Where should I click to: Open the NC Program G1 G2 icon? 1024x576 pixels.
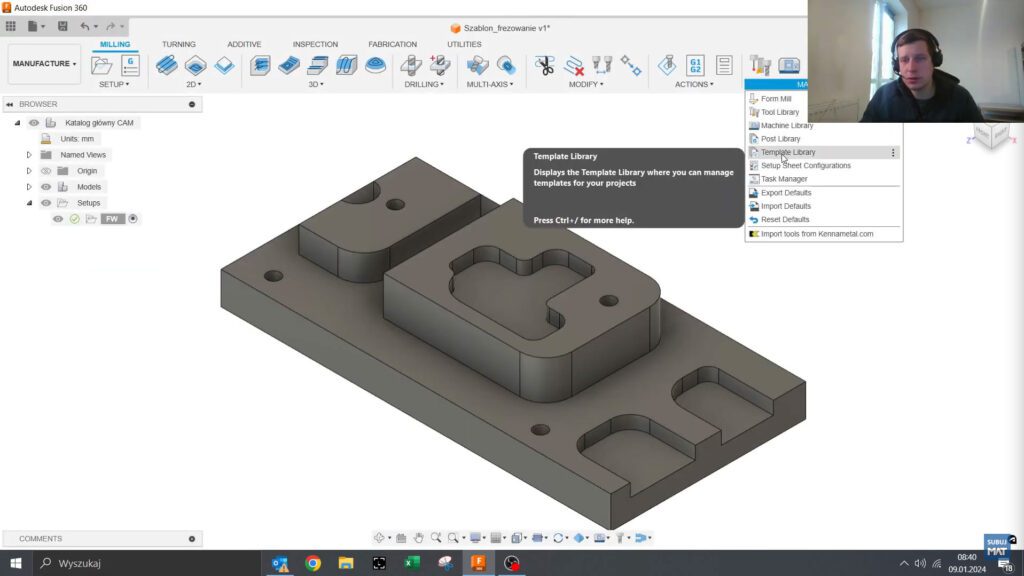click(695, 66)
